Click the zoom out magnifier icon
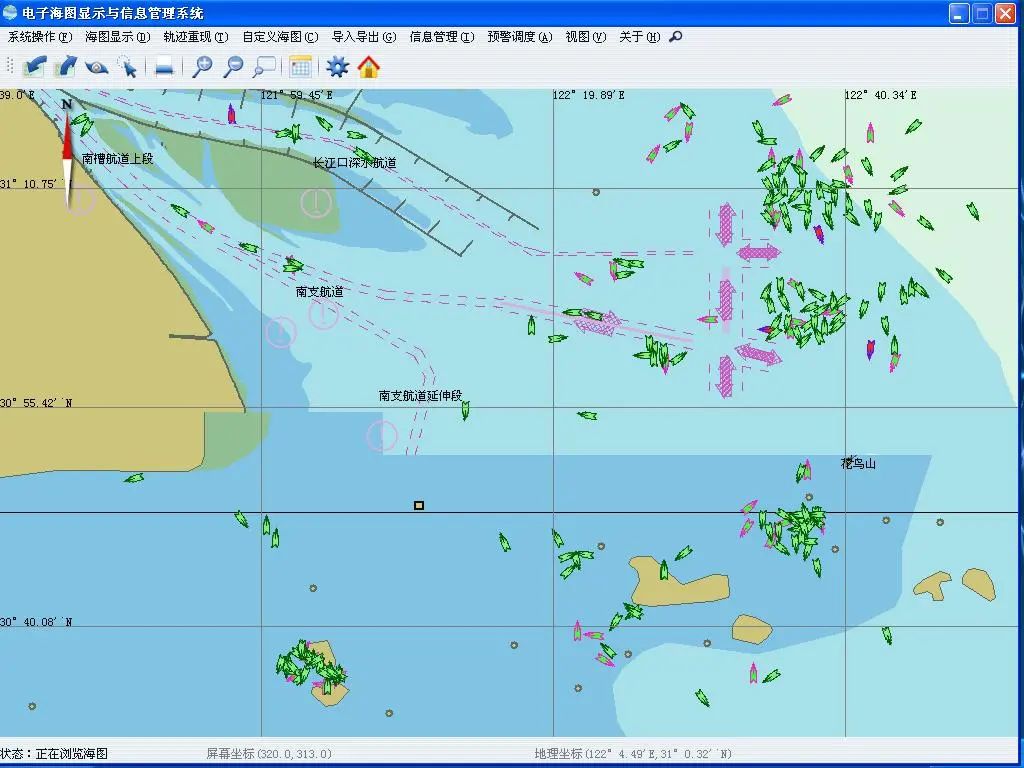This screenshot has width=1024, height=768. tap(234, 67)
